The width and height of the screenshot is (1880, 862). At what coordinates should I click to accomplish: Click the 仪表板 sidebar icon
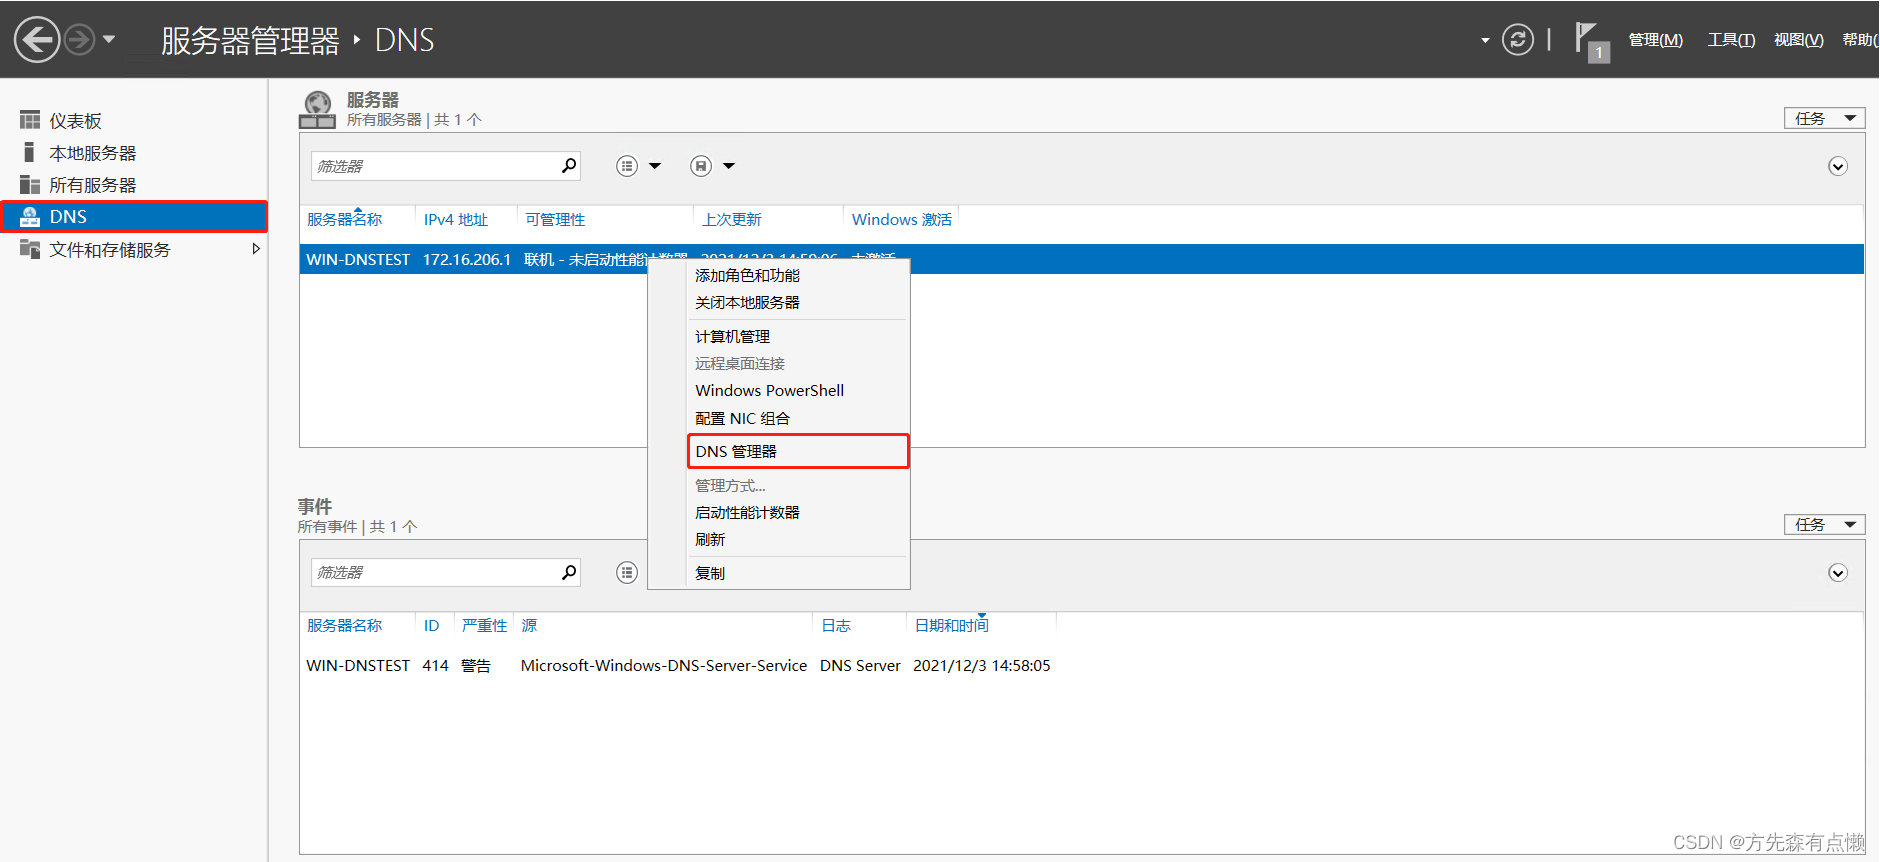[30, 120]
